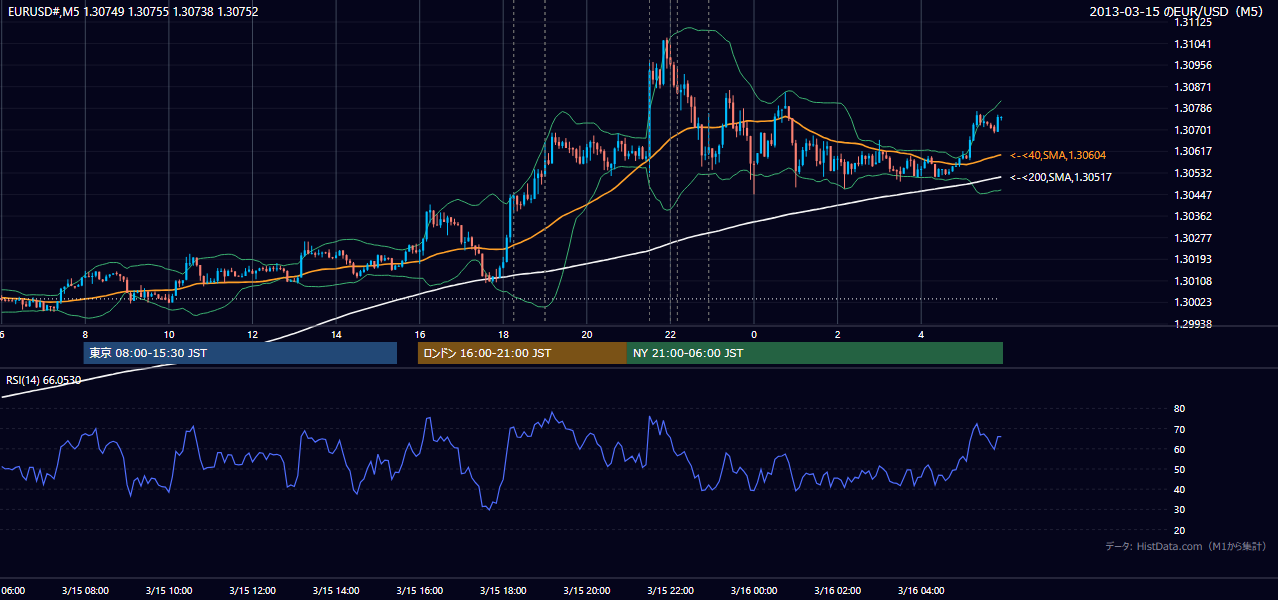Click hour label 14 under price chart
This screenshot has height=600, width=1278.
click(x=336, y=334)
